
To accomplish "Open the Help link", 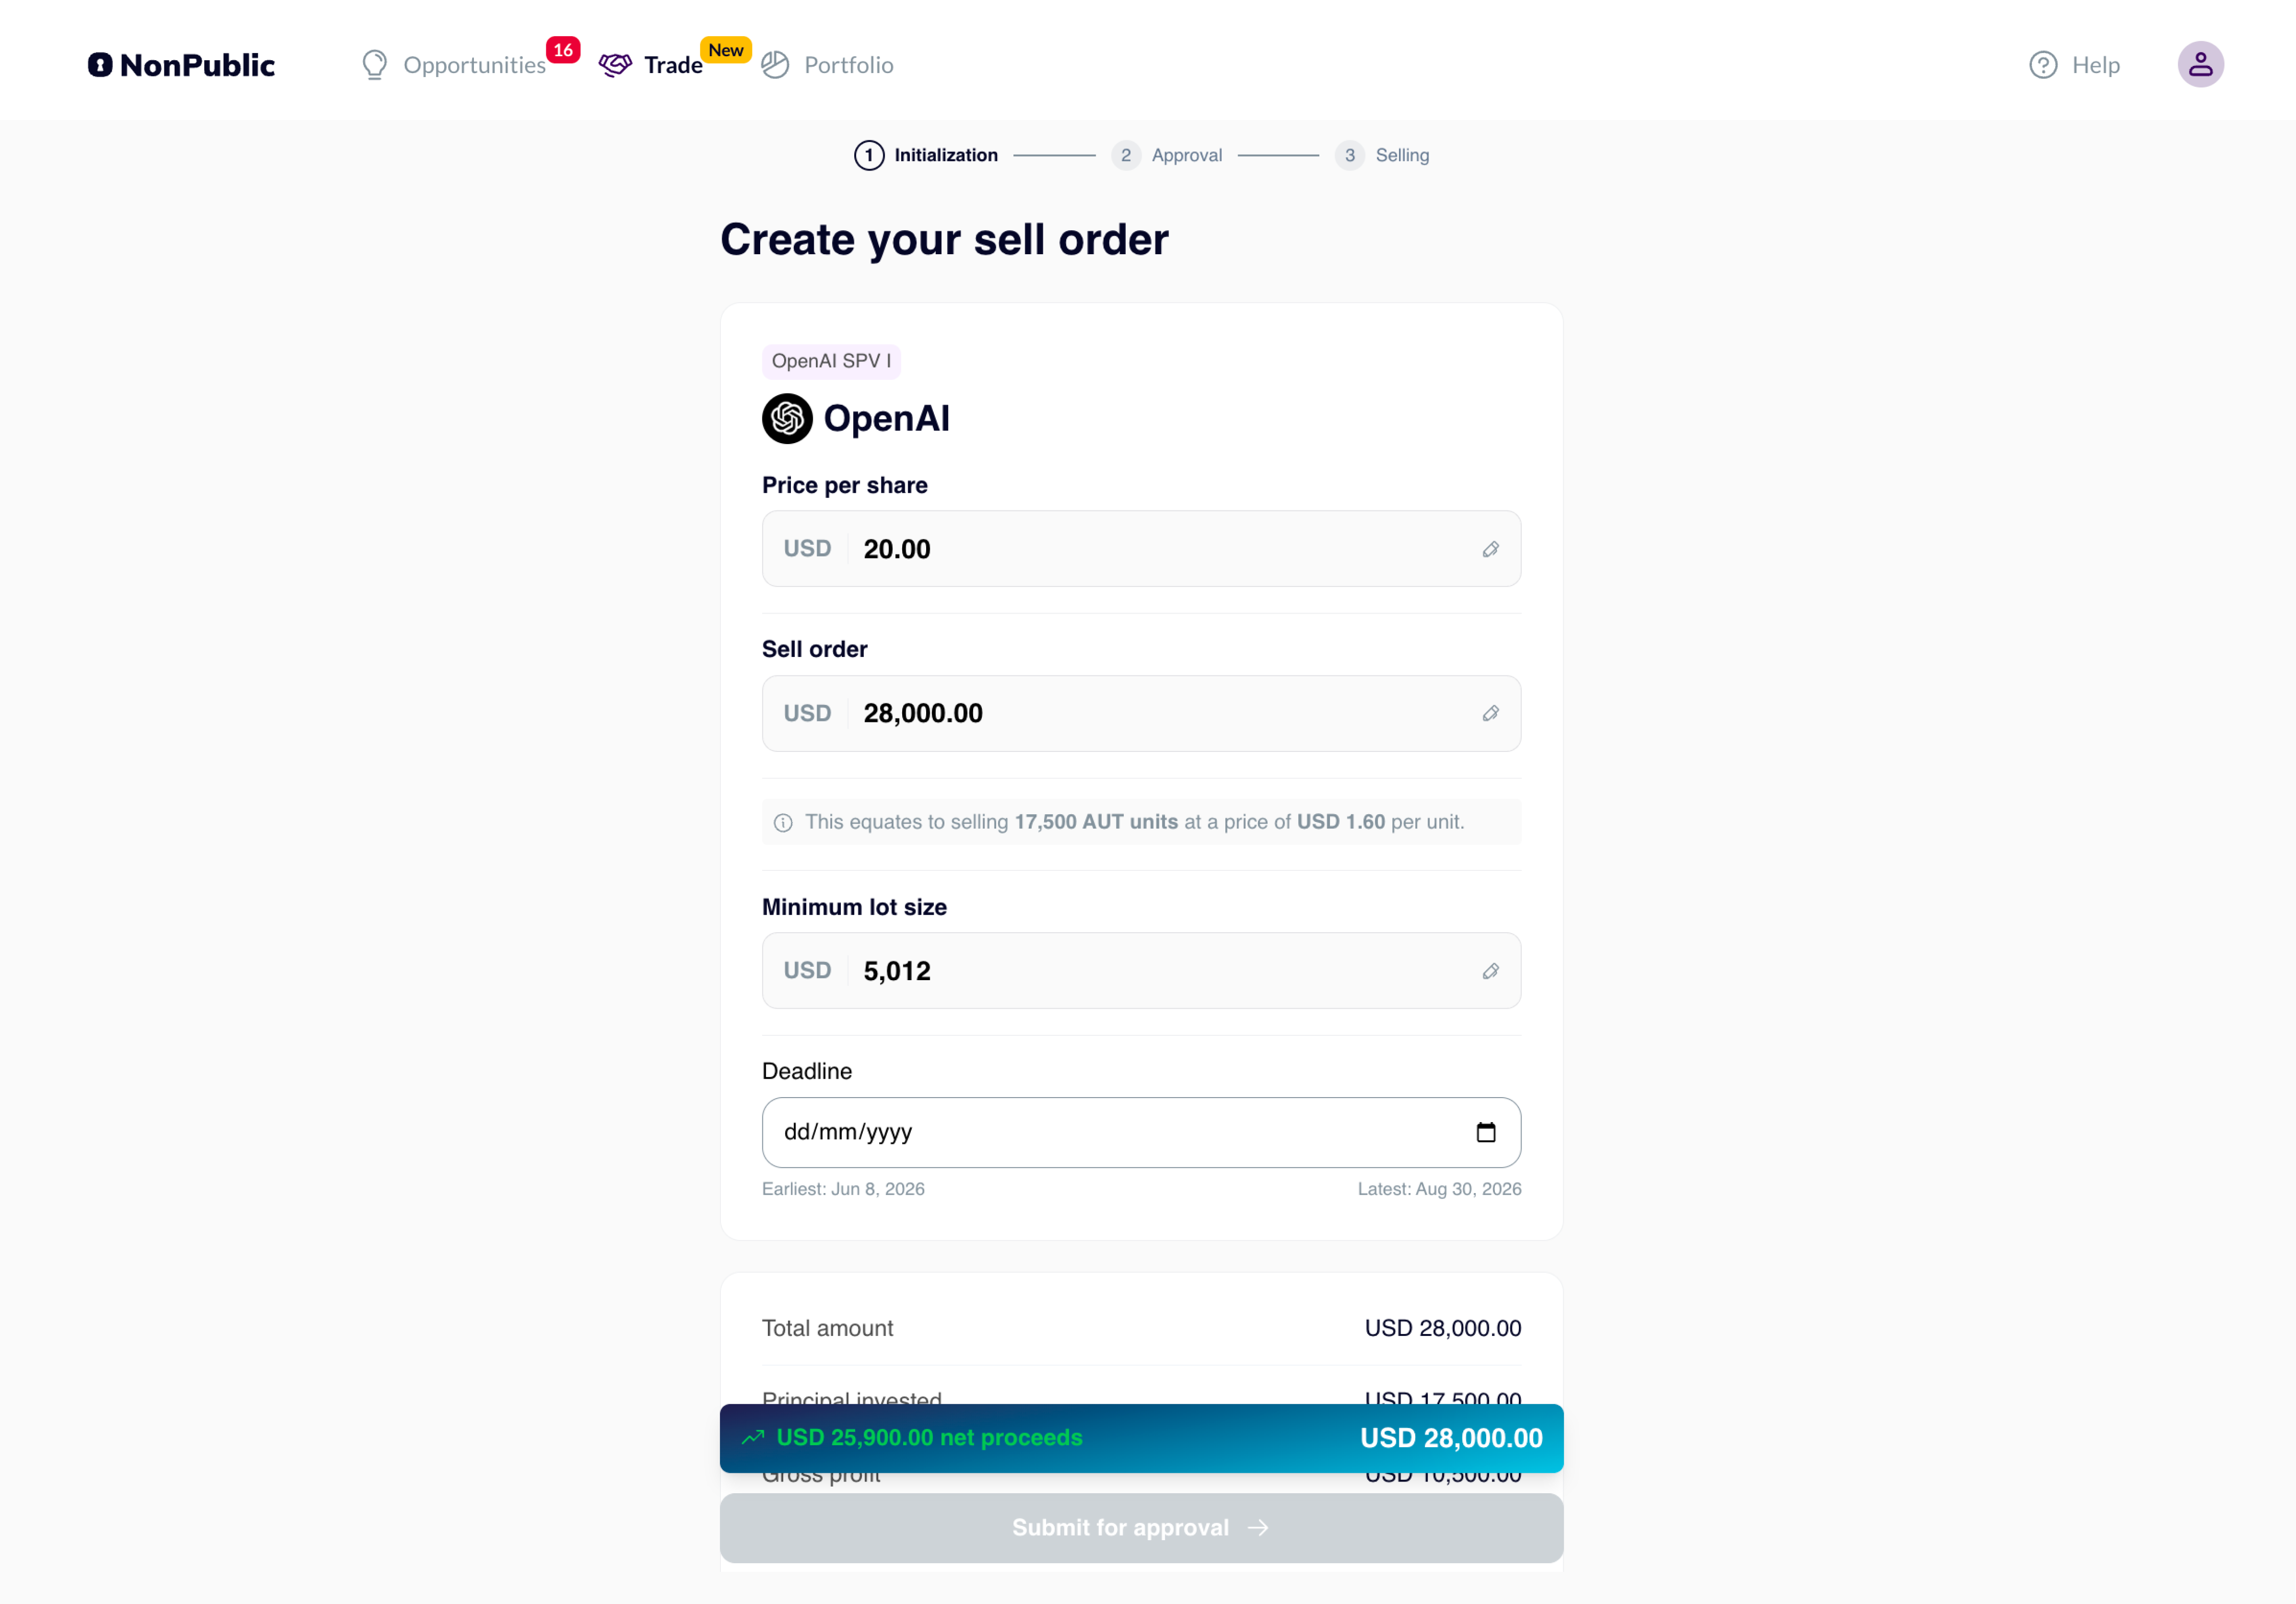I will point(2095,65).
